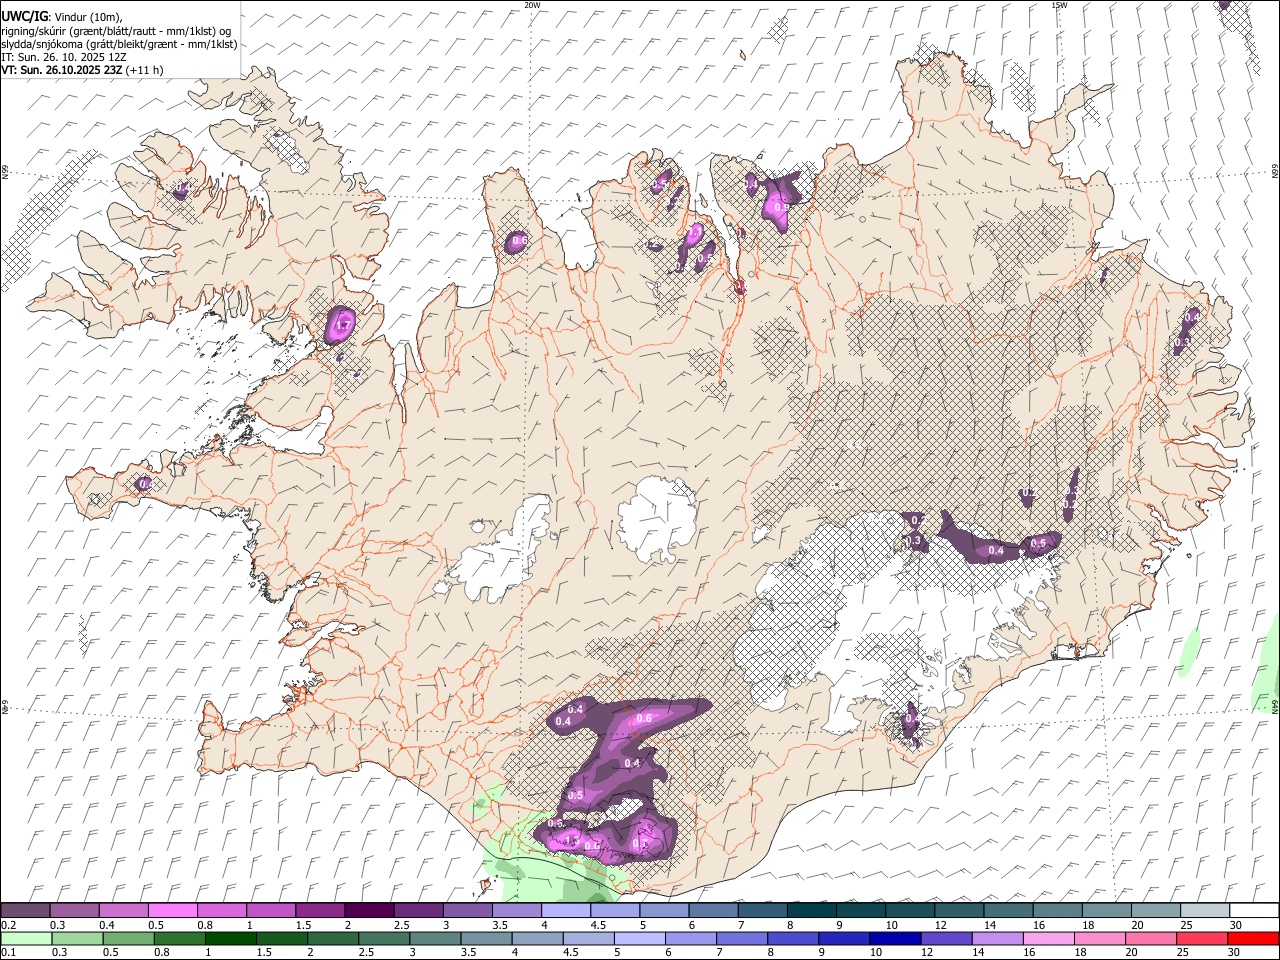The image size is (1280, 960).
Task: Select the 'rigning/skúrir' legend description line
Action: 116,31
